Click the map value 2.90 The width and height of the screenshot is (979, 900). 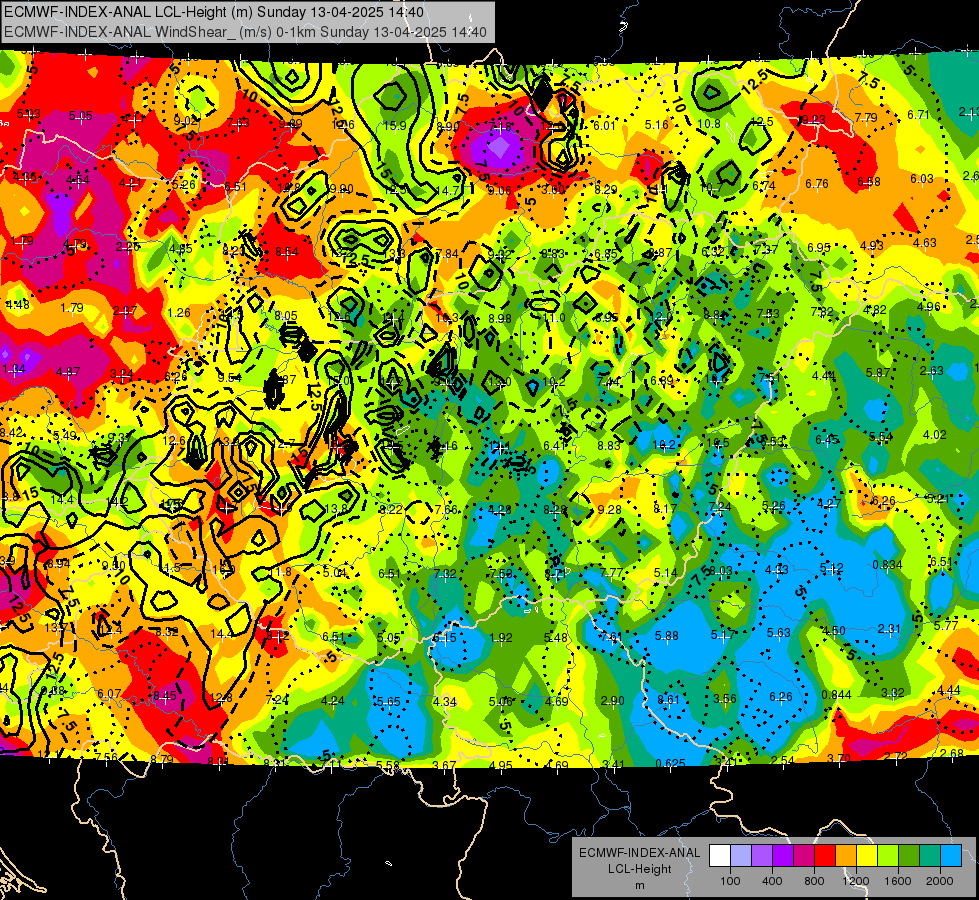(x=612, y=701)
